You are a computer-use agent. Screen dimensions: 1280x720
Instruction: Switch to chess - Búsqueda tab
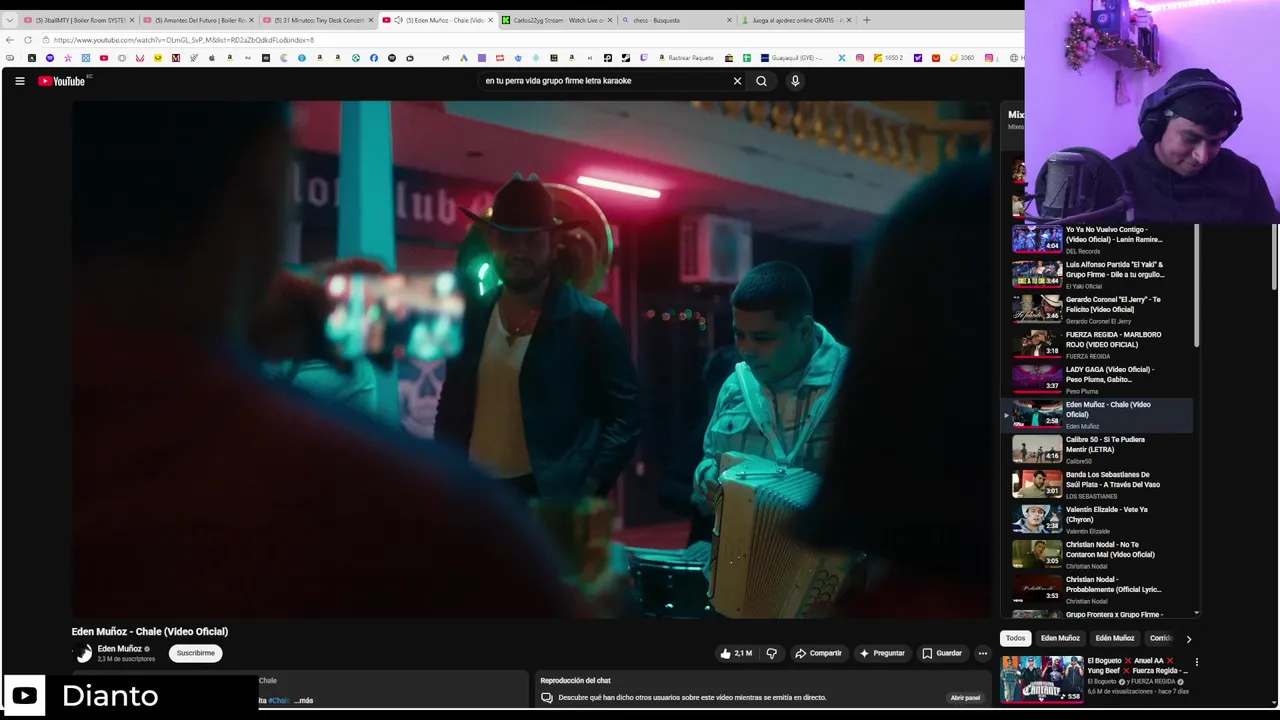(677, 20)
